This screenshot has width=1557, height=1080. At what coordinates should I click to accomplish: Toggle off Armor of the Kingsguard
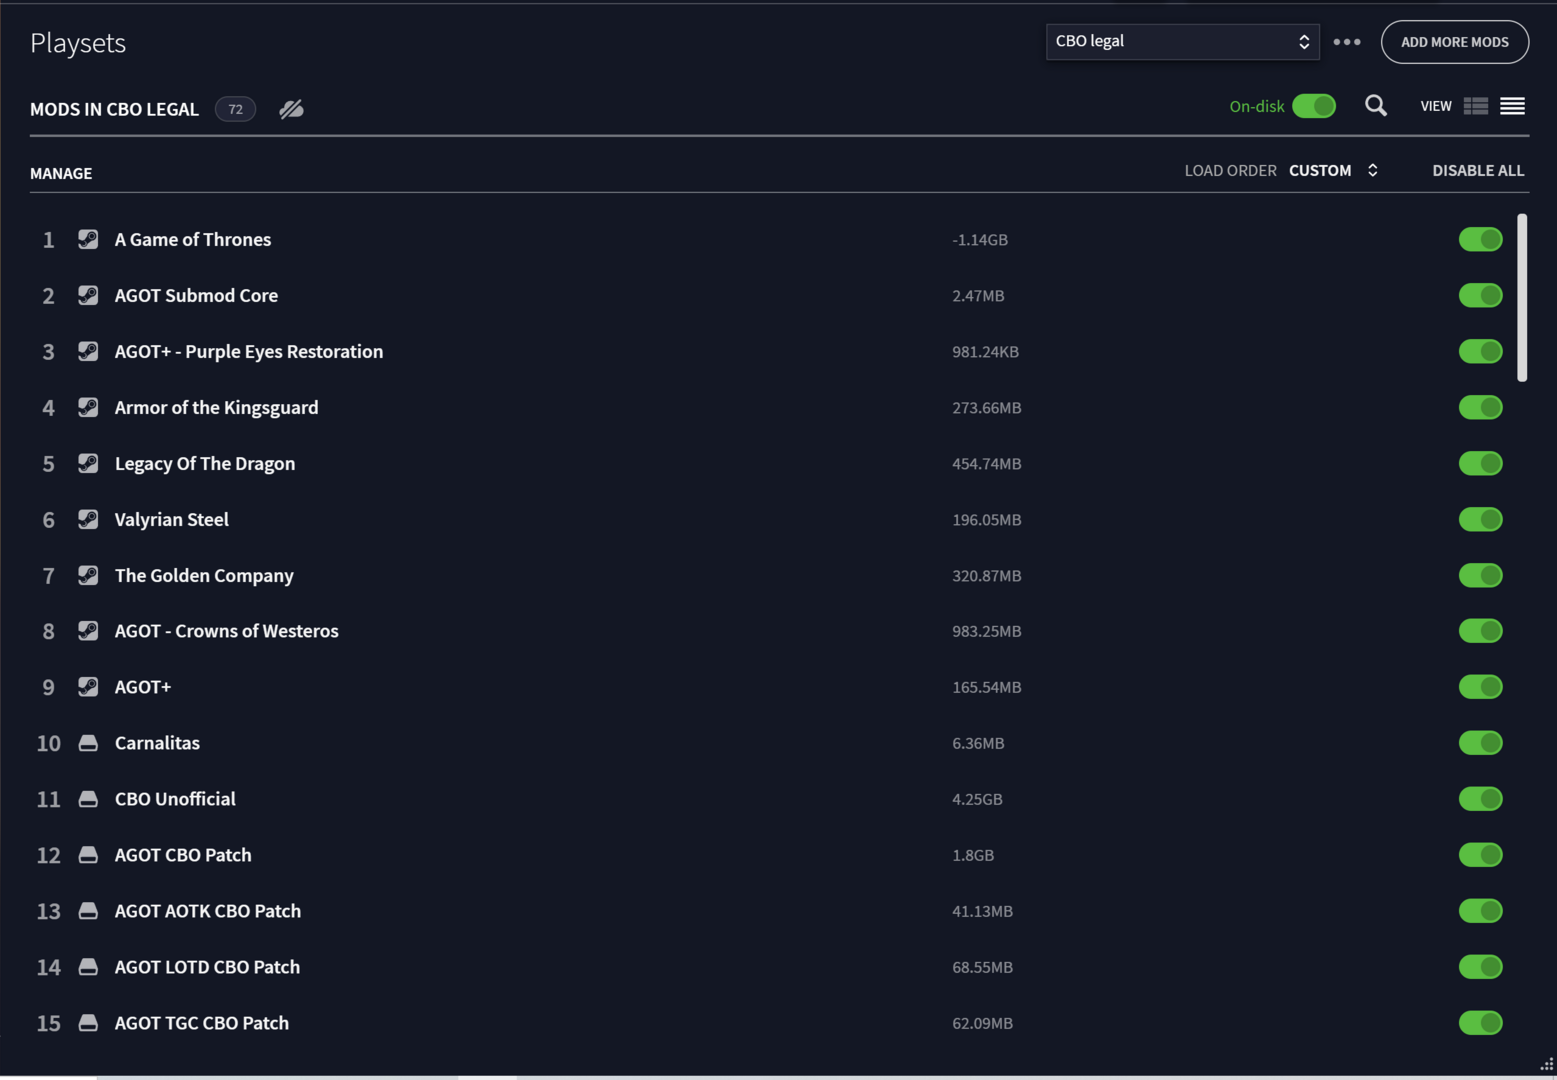click(x=1480, y=407)
